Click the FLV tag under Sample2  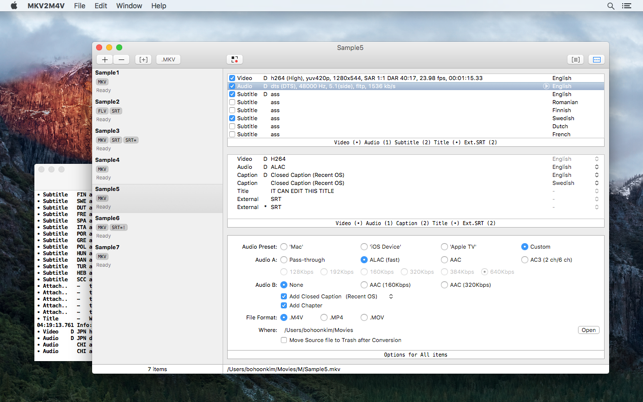point(102,111)
